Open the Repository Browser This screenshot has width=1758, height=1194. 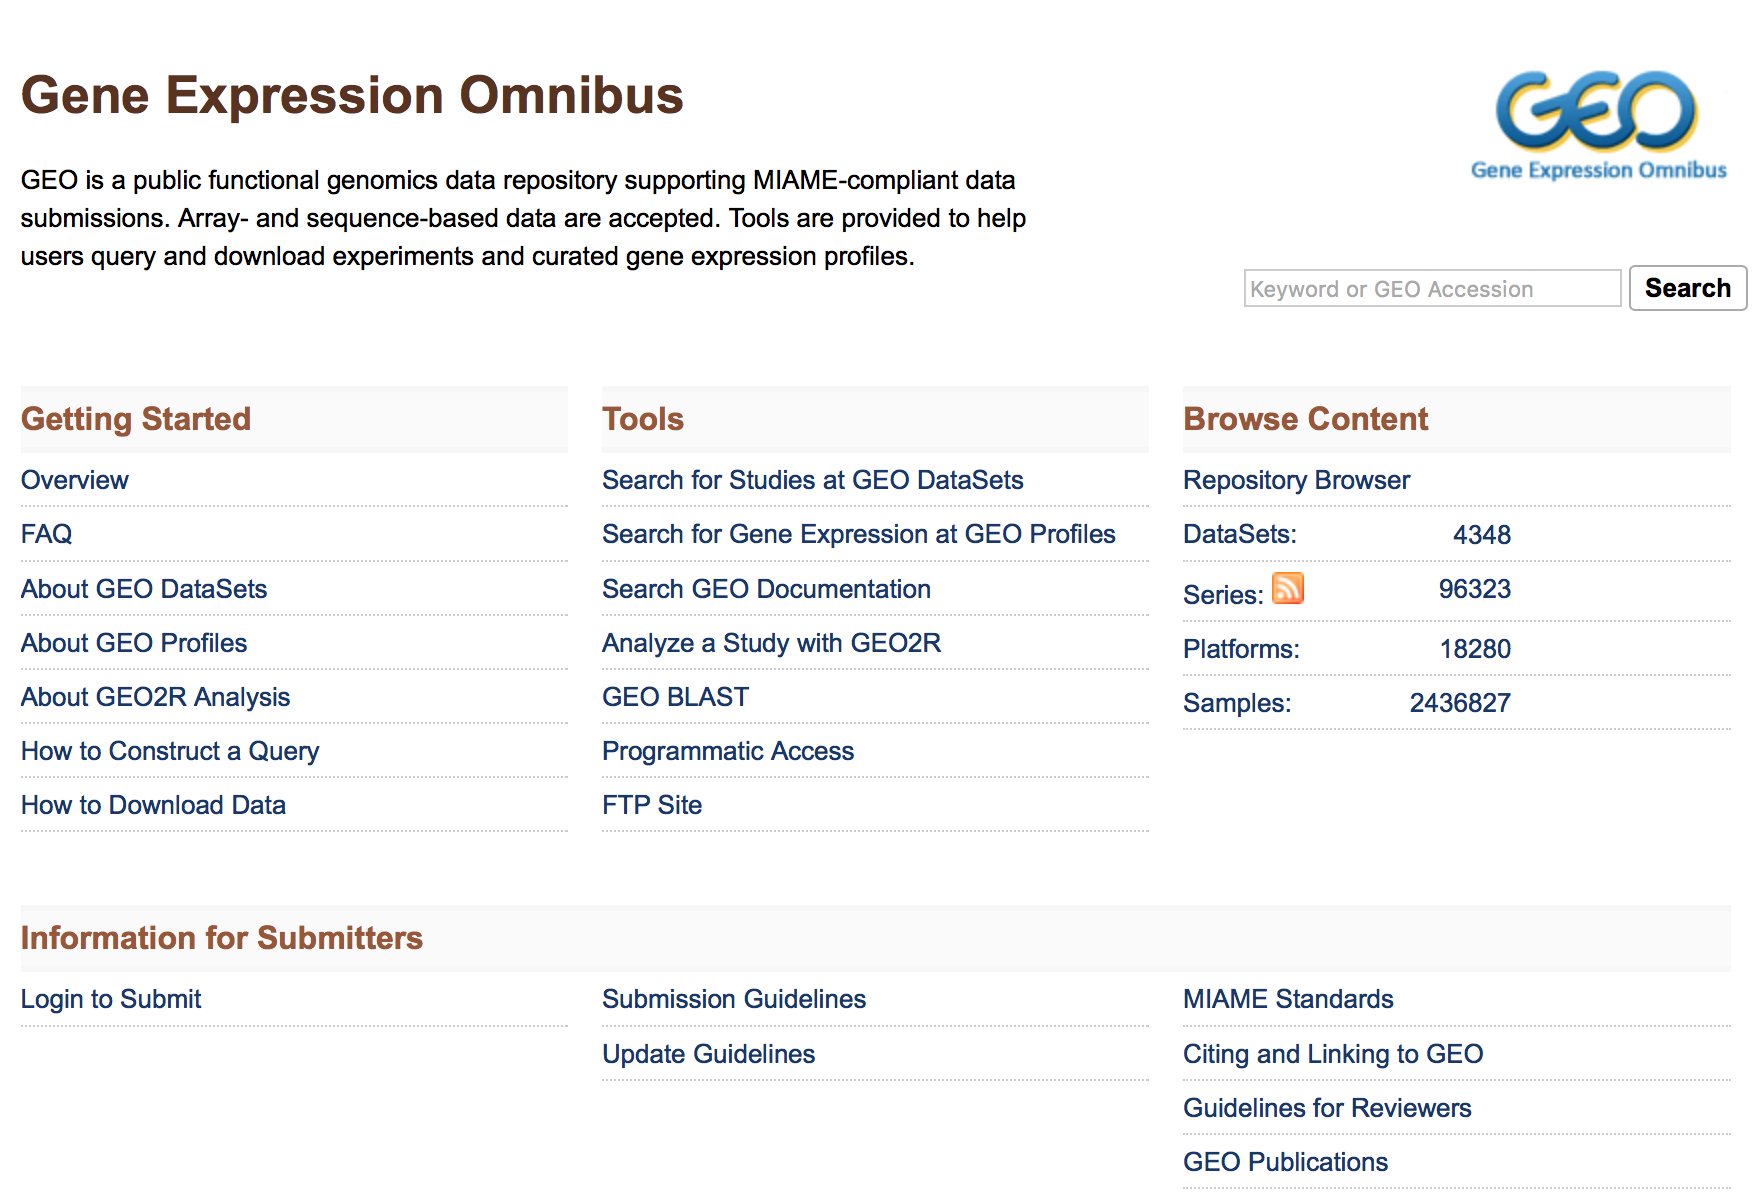tap(1296, 480)
